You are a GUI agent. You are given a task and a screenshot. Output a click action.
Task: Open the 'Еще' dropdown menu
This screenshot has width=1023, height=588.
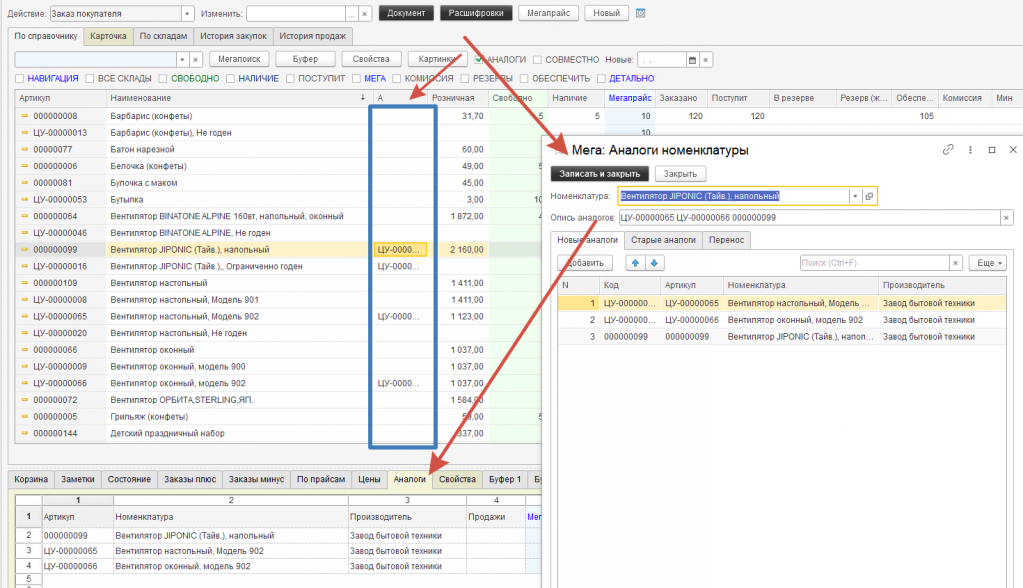click(988, 263)
